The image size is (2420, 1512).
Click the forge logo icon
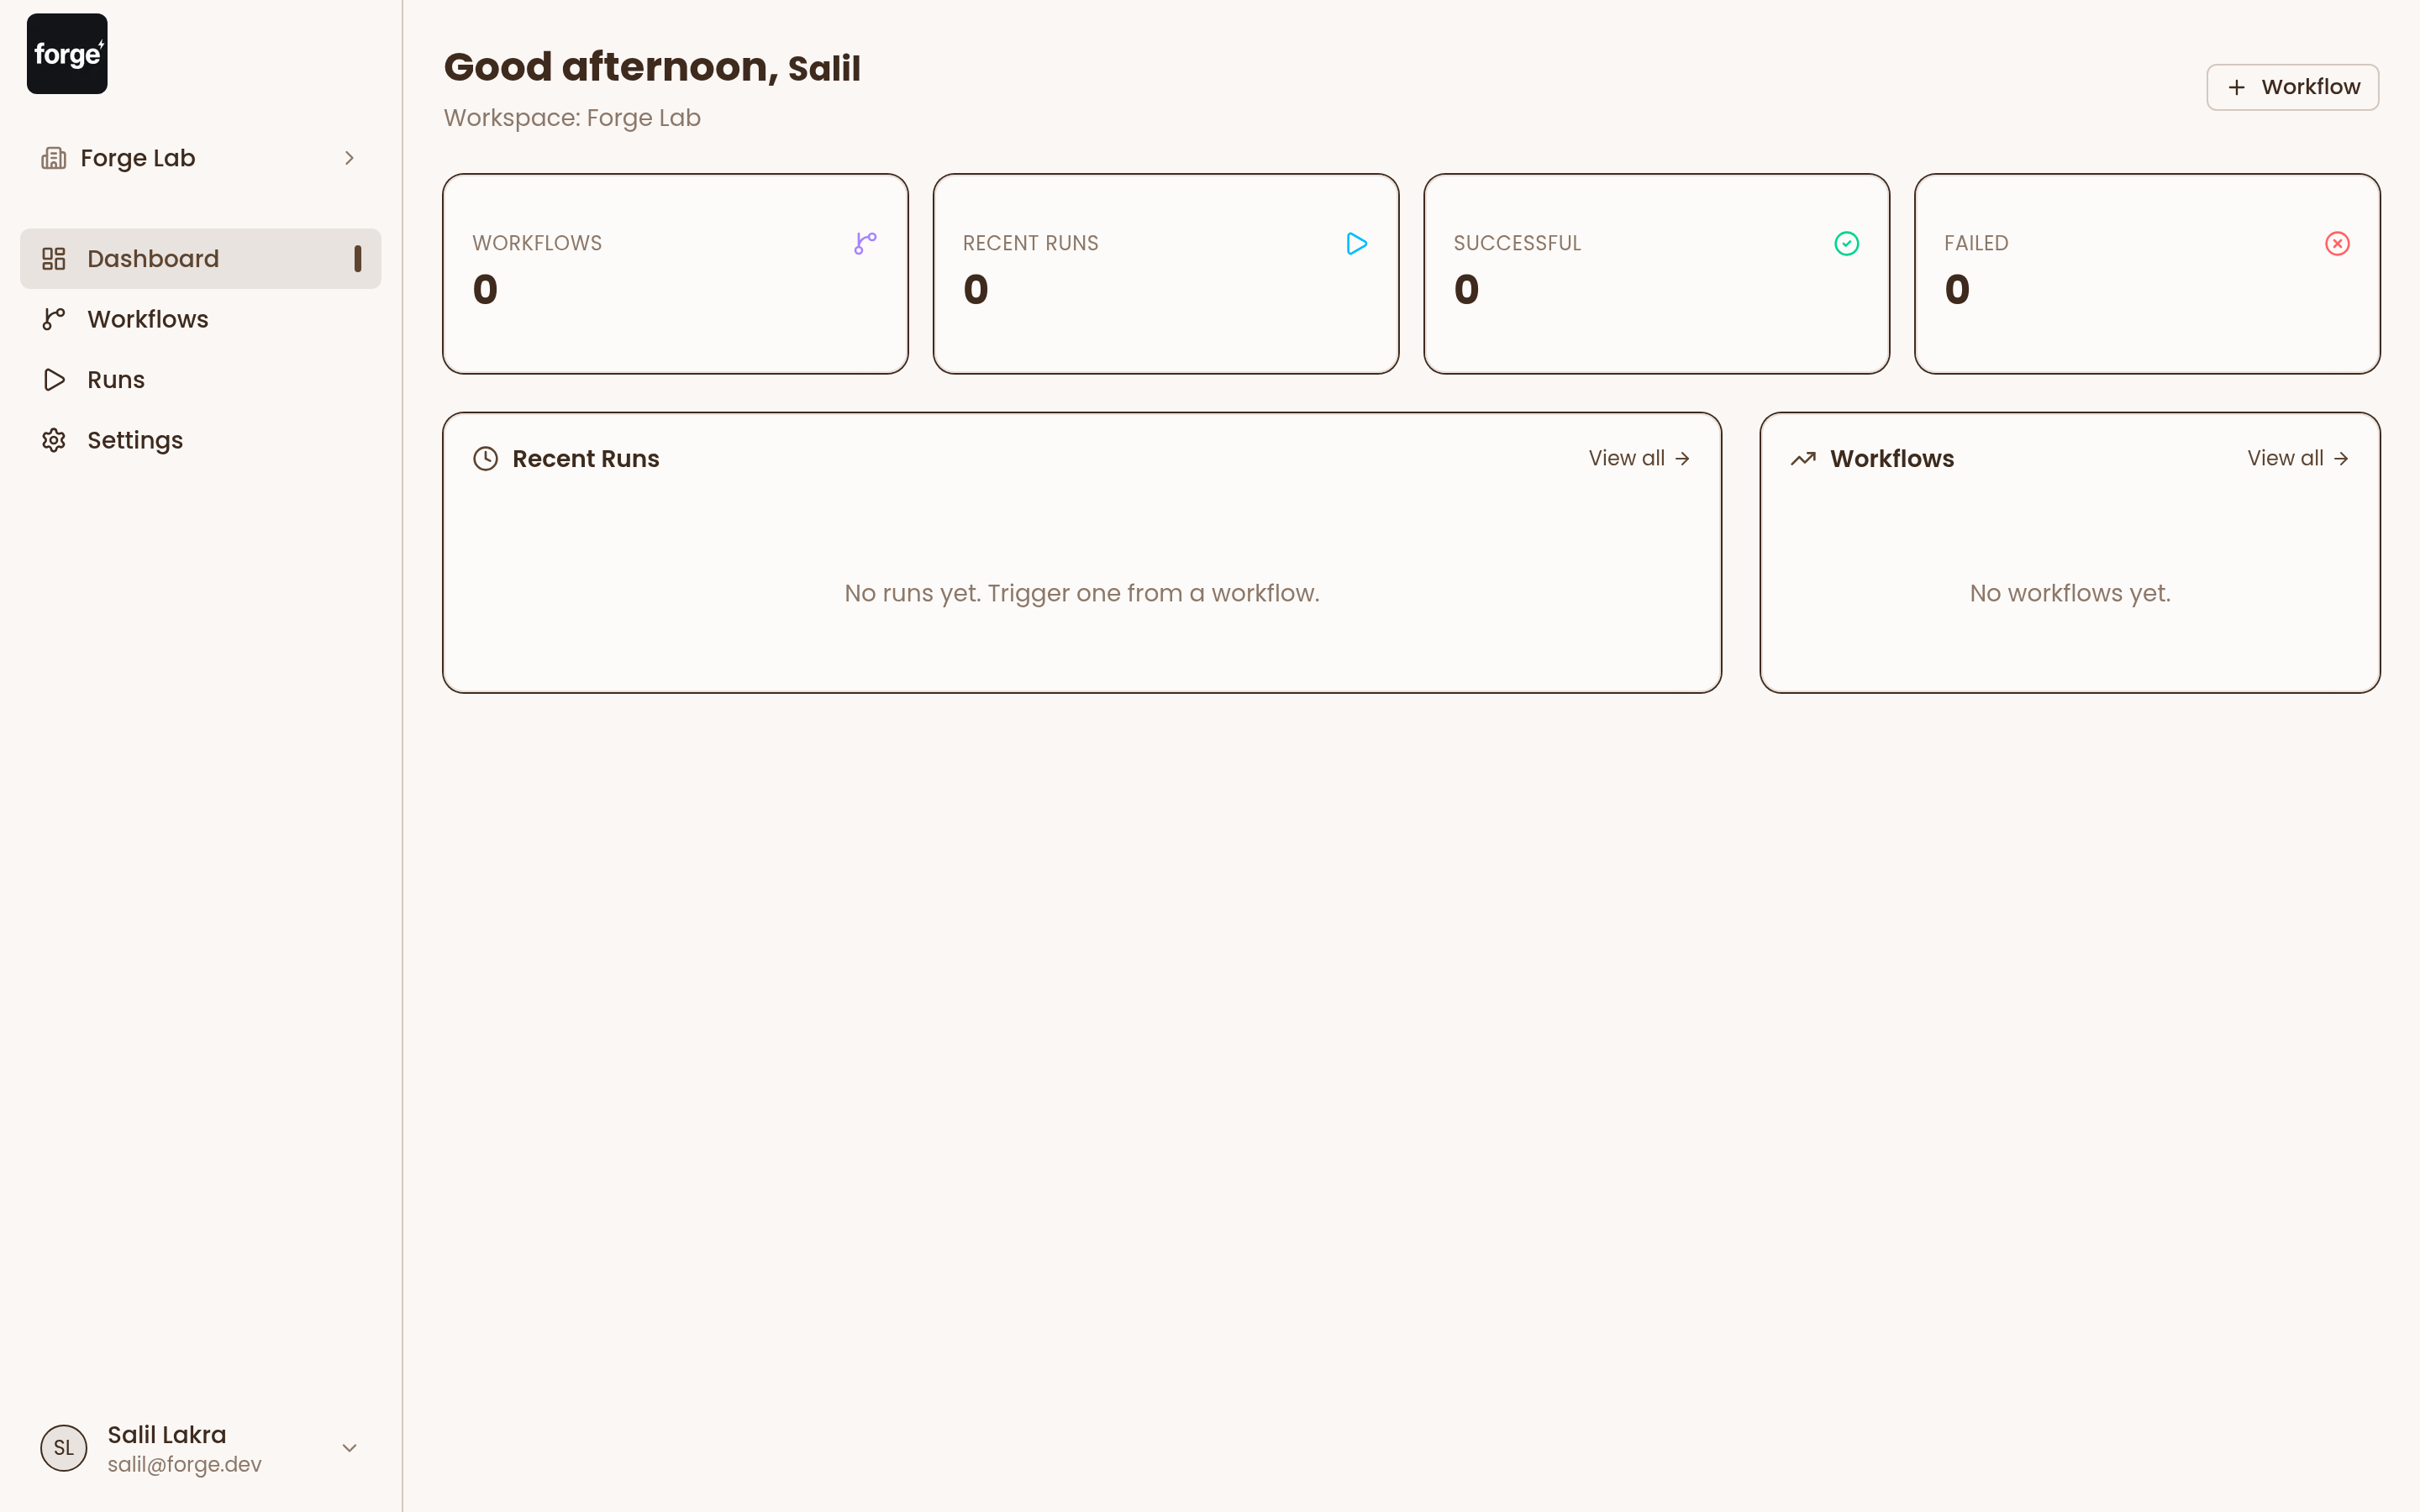67,54
